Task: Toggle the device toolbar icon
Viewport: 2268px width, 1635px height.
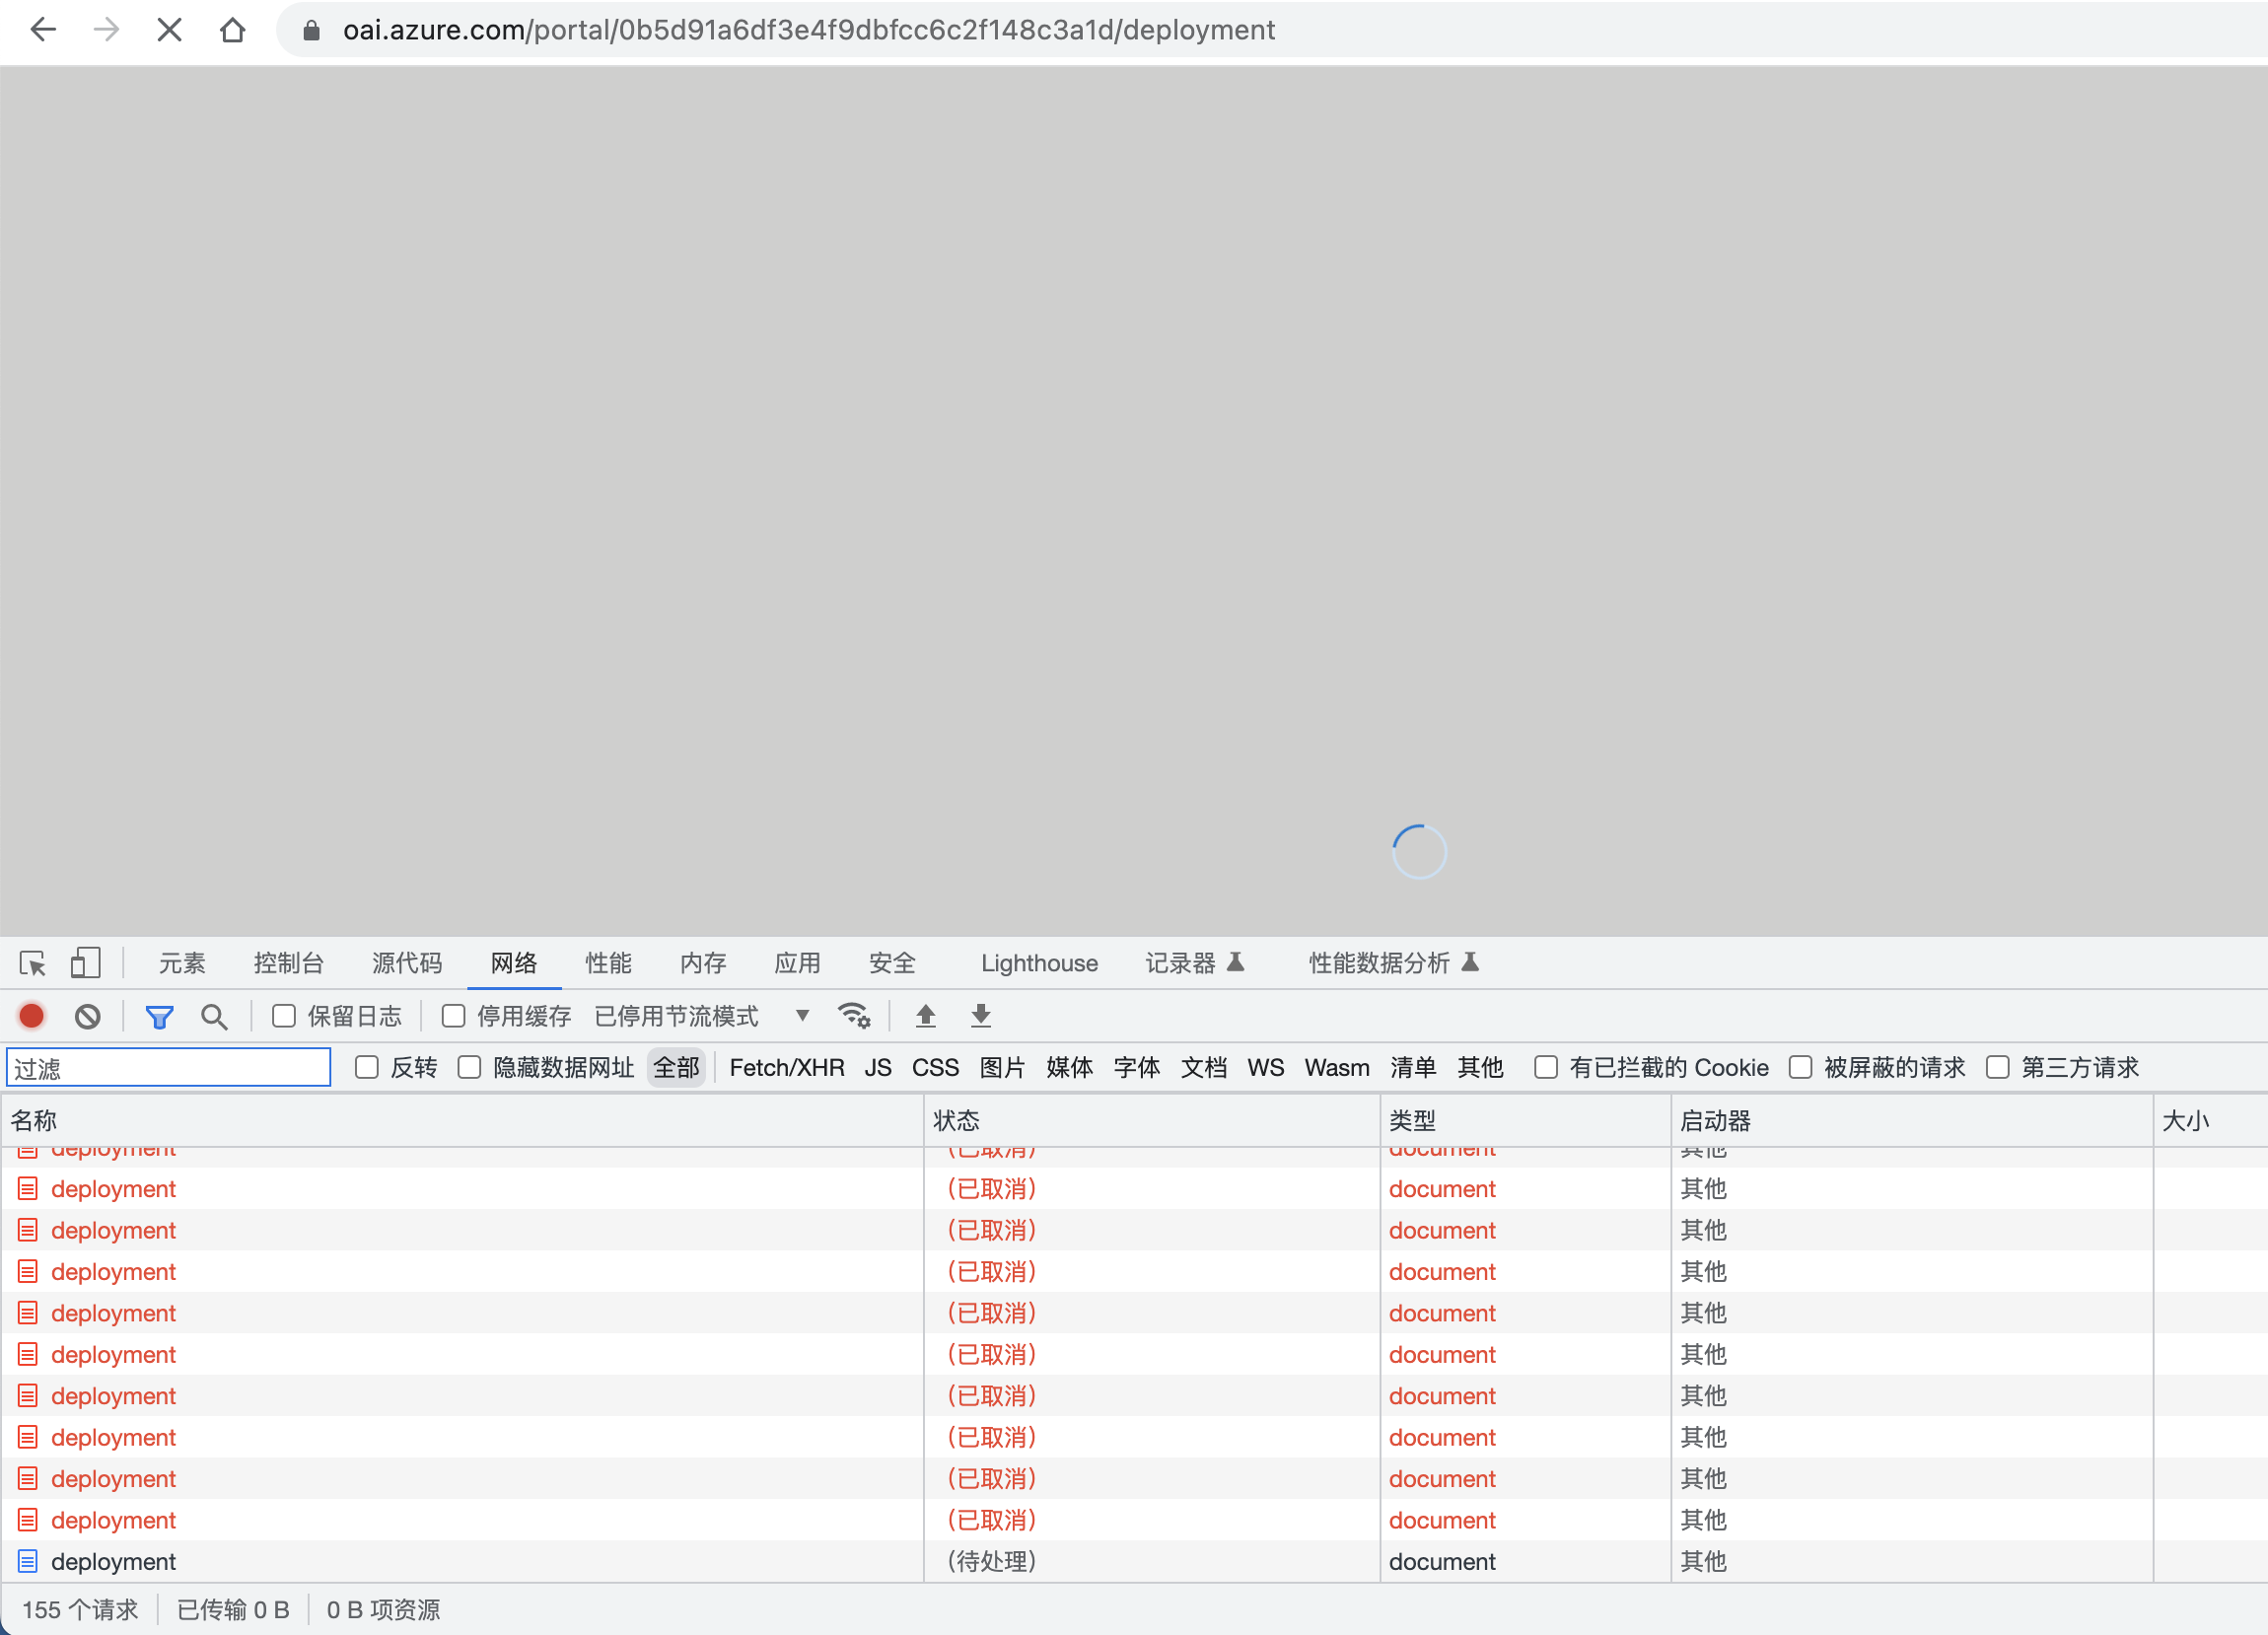Action: 85,963
